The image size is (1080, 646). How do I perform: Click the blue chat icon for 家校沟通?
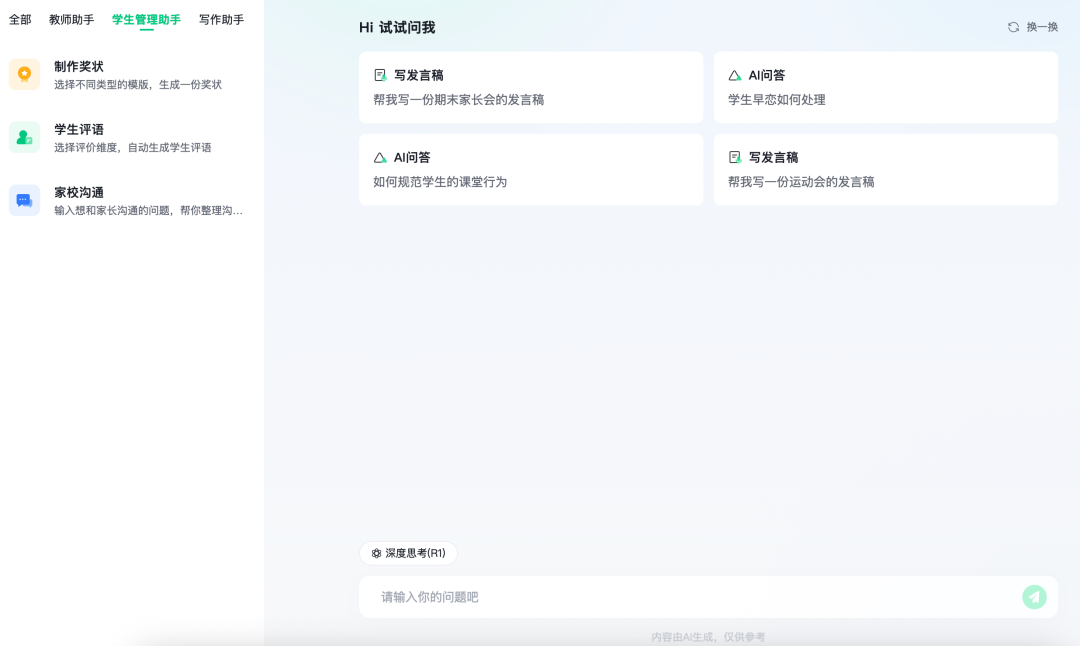[x=24, y=200]
